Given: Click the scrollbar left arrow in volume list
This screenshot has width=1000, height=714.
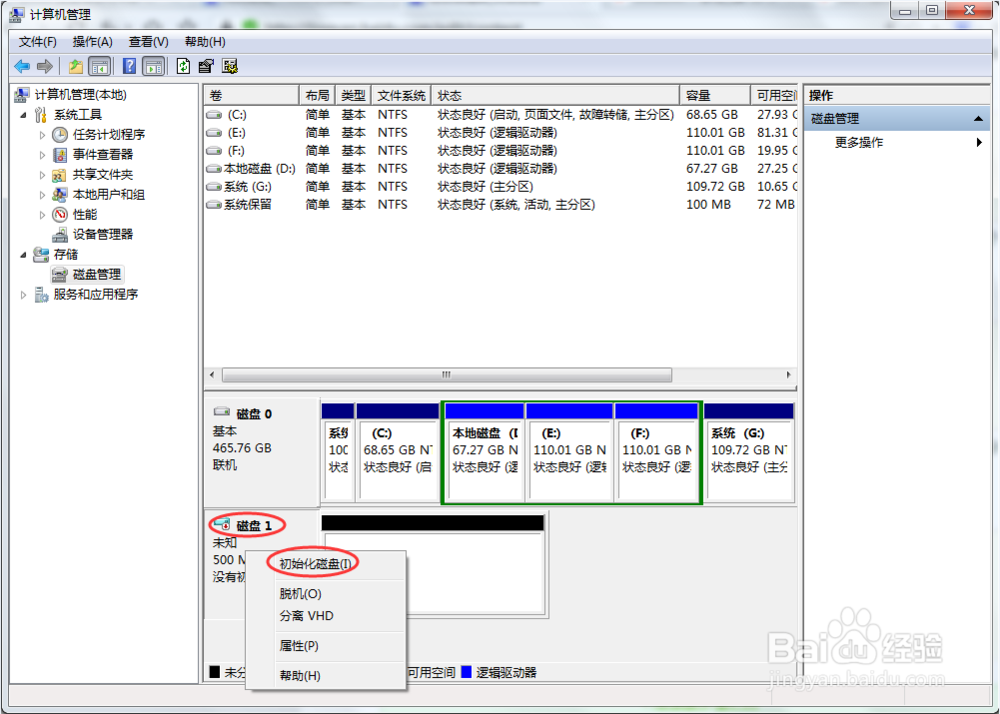Looking at the screenshot, I should 212,375.
